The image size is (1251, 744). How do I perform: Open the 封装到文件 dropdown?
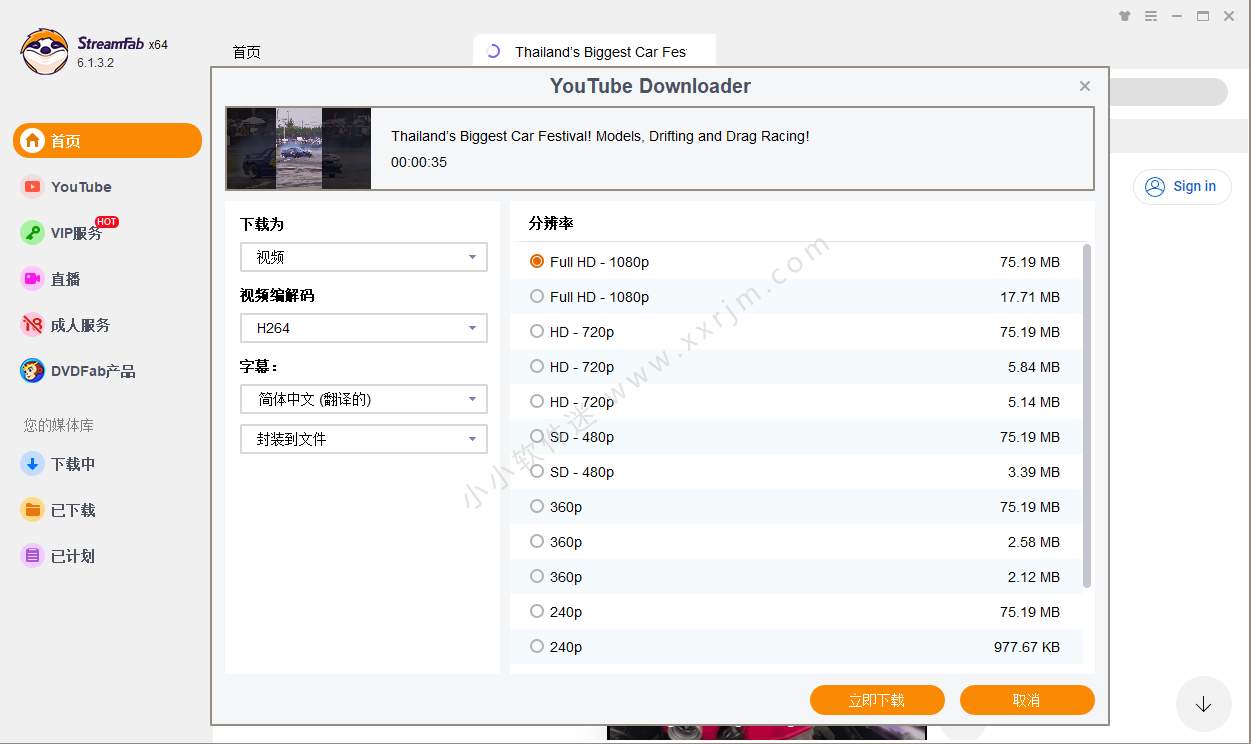(x=364, y=439)
